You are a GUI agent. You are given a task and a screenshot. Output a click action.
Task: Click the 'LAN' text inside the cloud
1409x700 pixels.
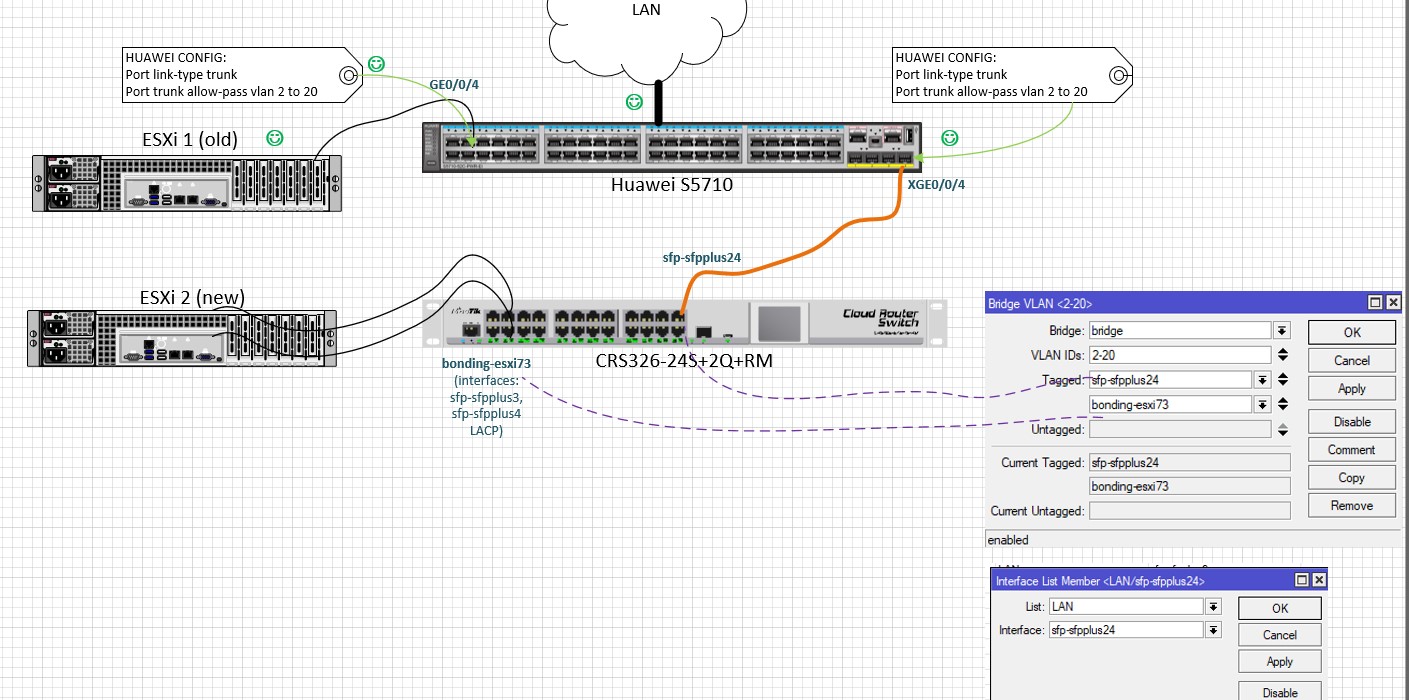647,11
